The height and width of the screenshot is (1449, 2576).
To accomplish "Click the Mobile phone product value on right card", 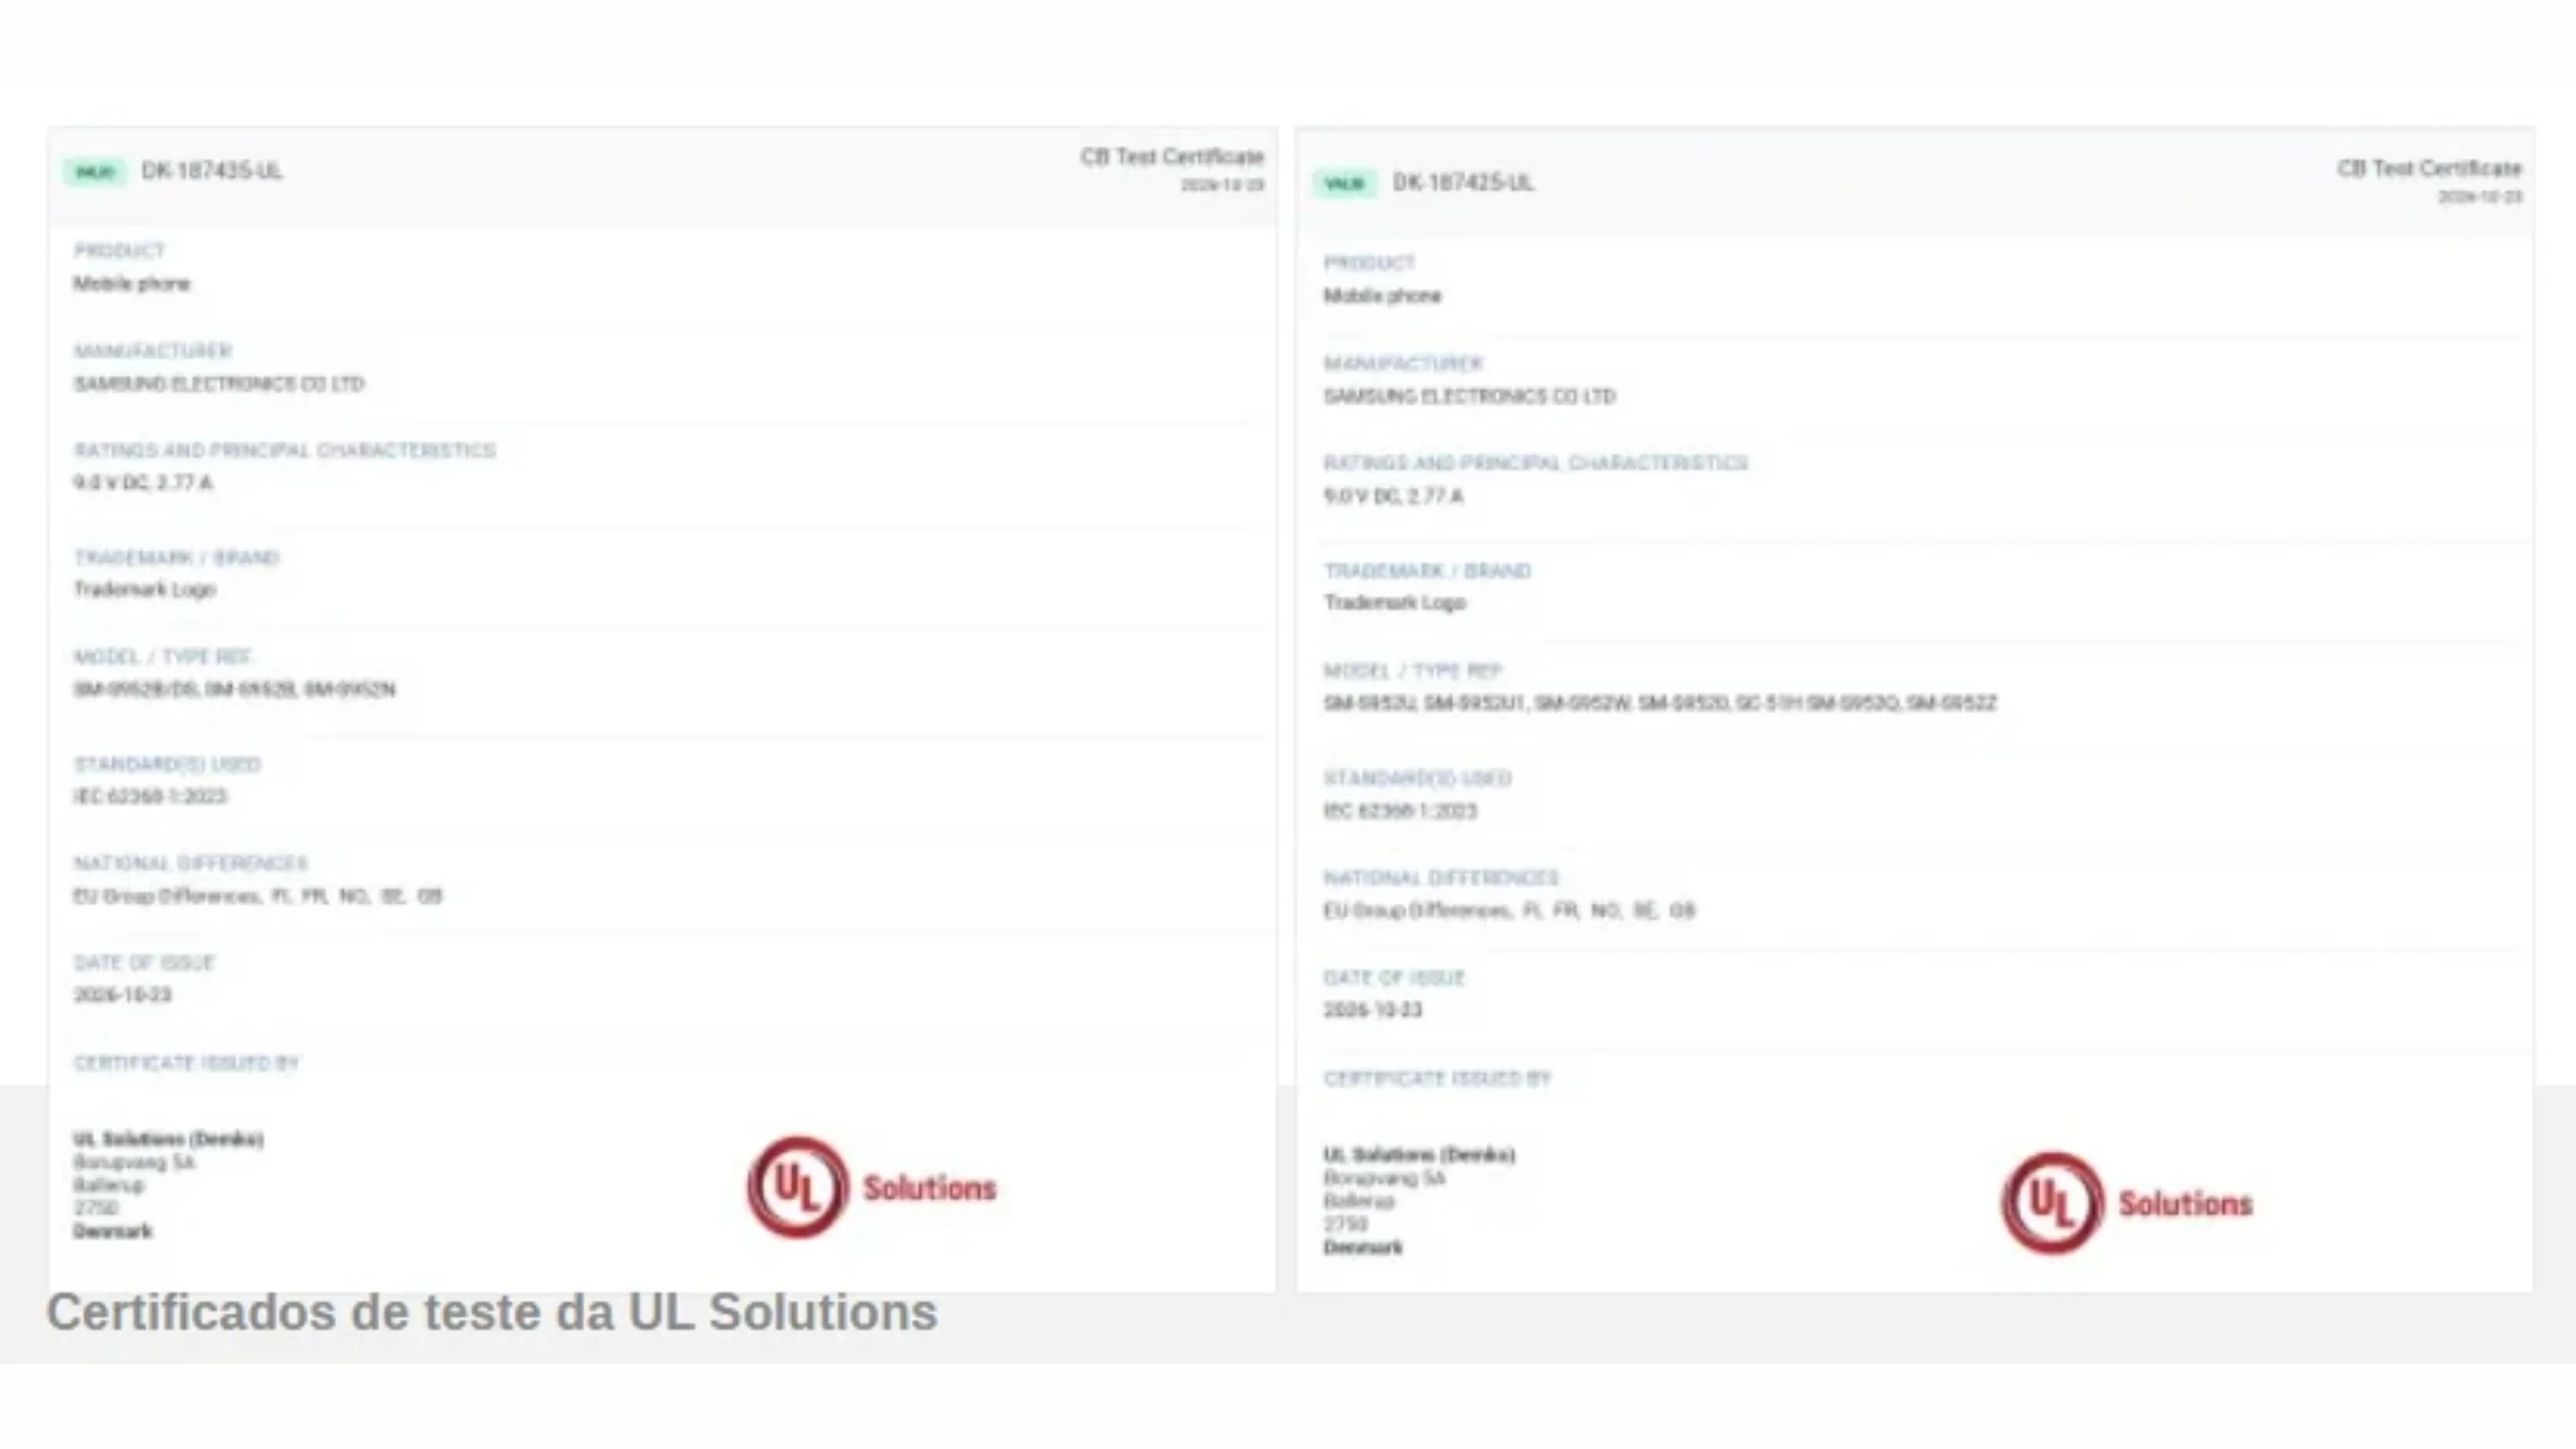I will pos(1382,296).
